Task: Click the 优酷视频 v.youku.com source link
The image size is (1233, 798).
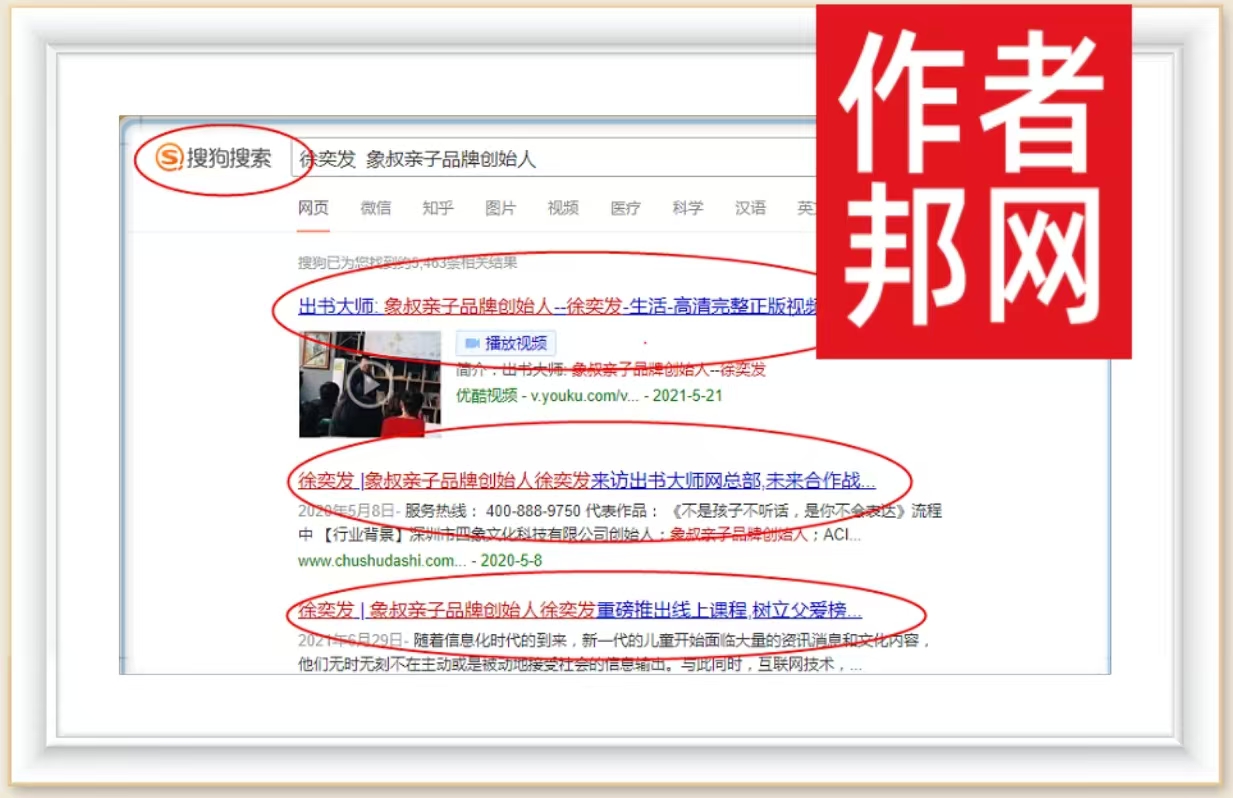Action: tap(547, 395)
